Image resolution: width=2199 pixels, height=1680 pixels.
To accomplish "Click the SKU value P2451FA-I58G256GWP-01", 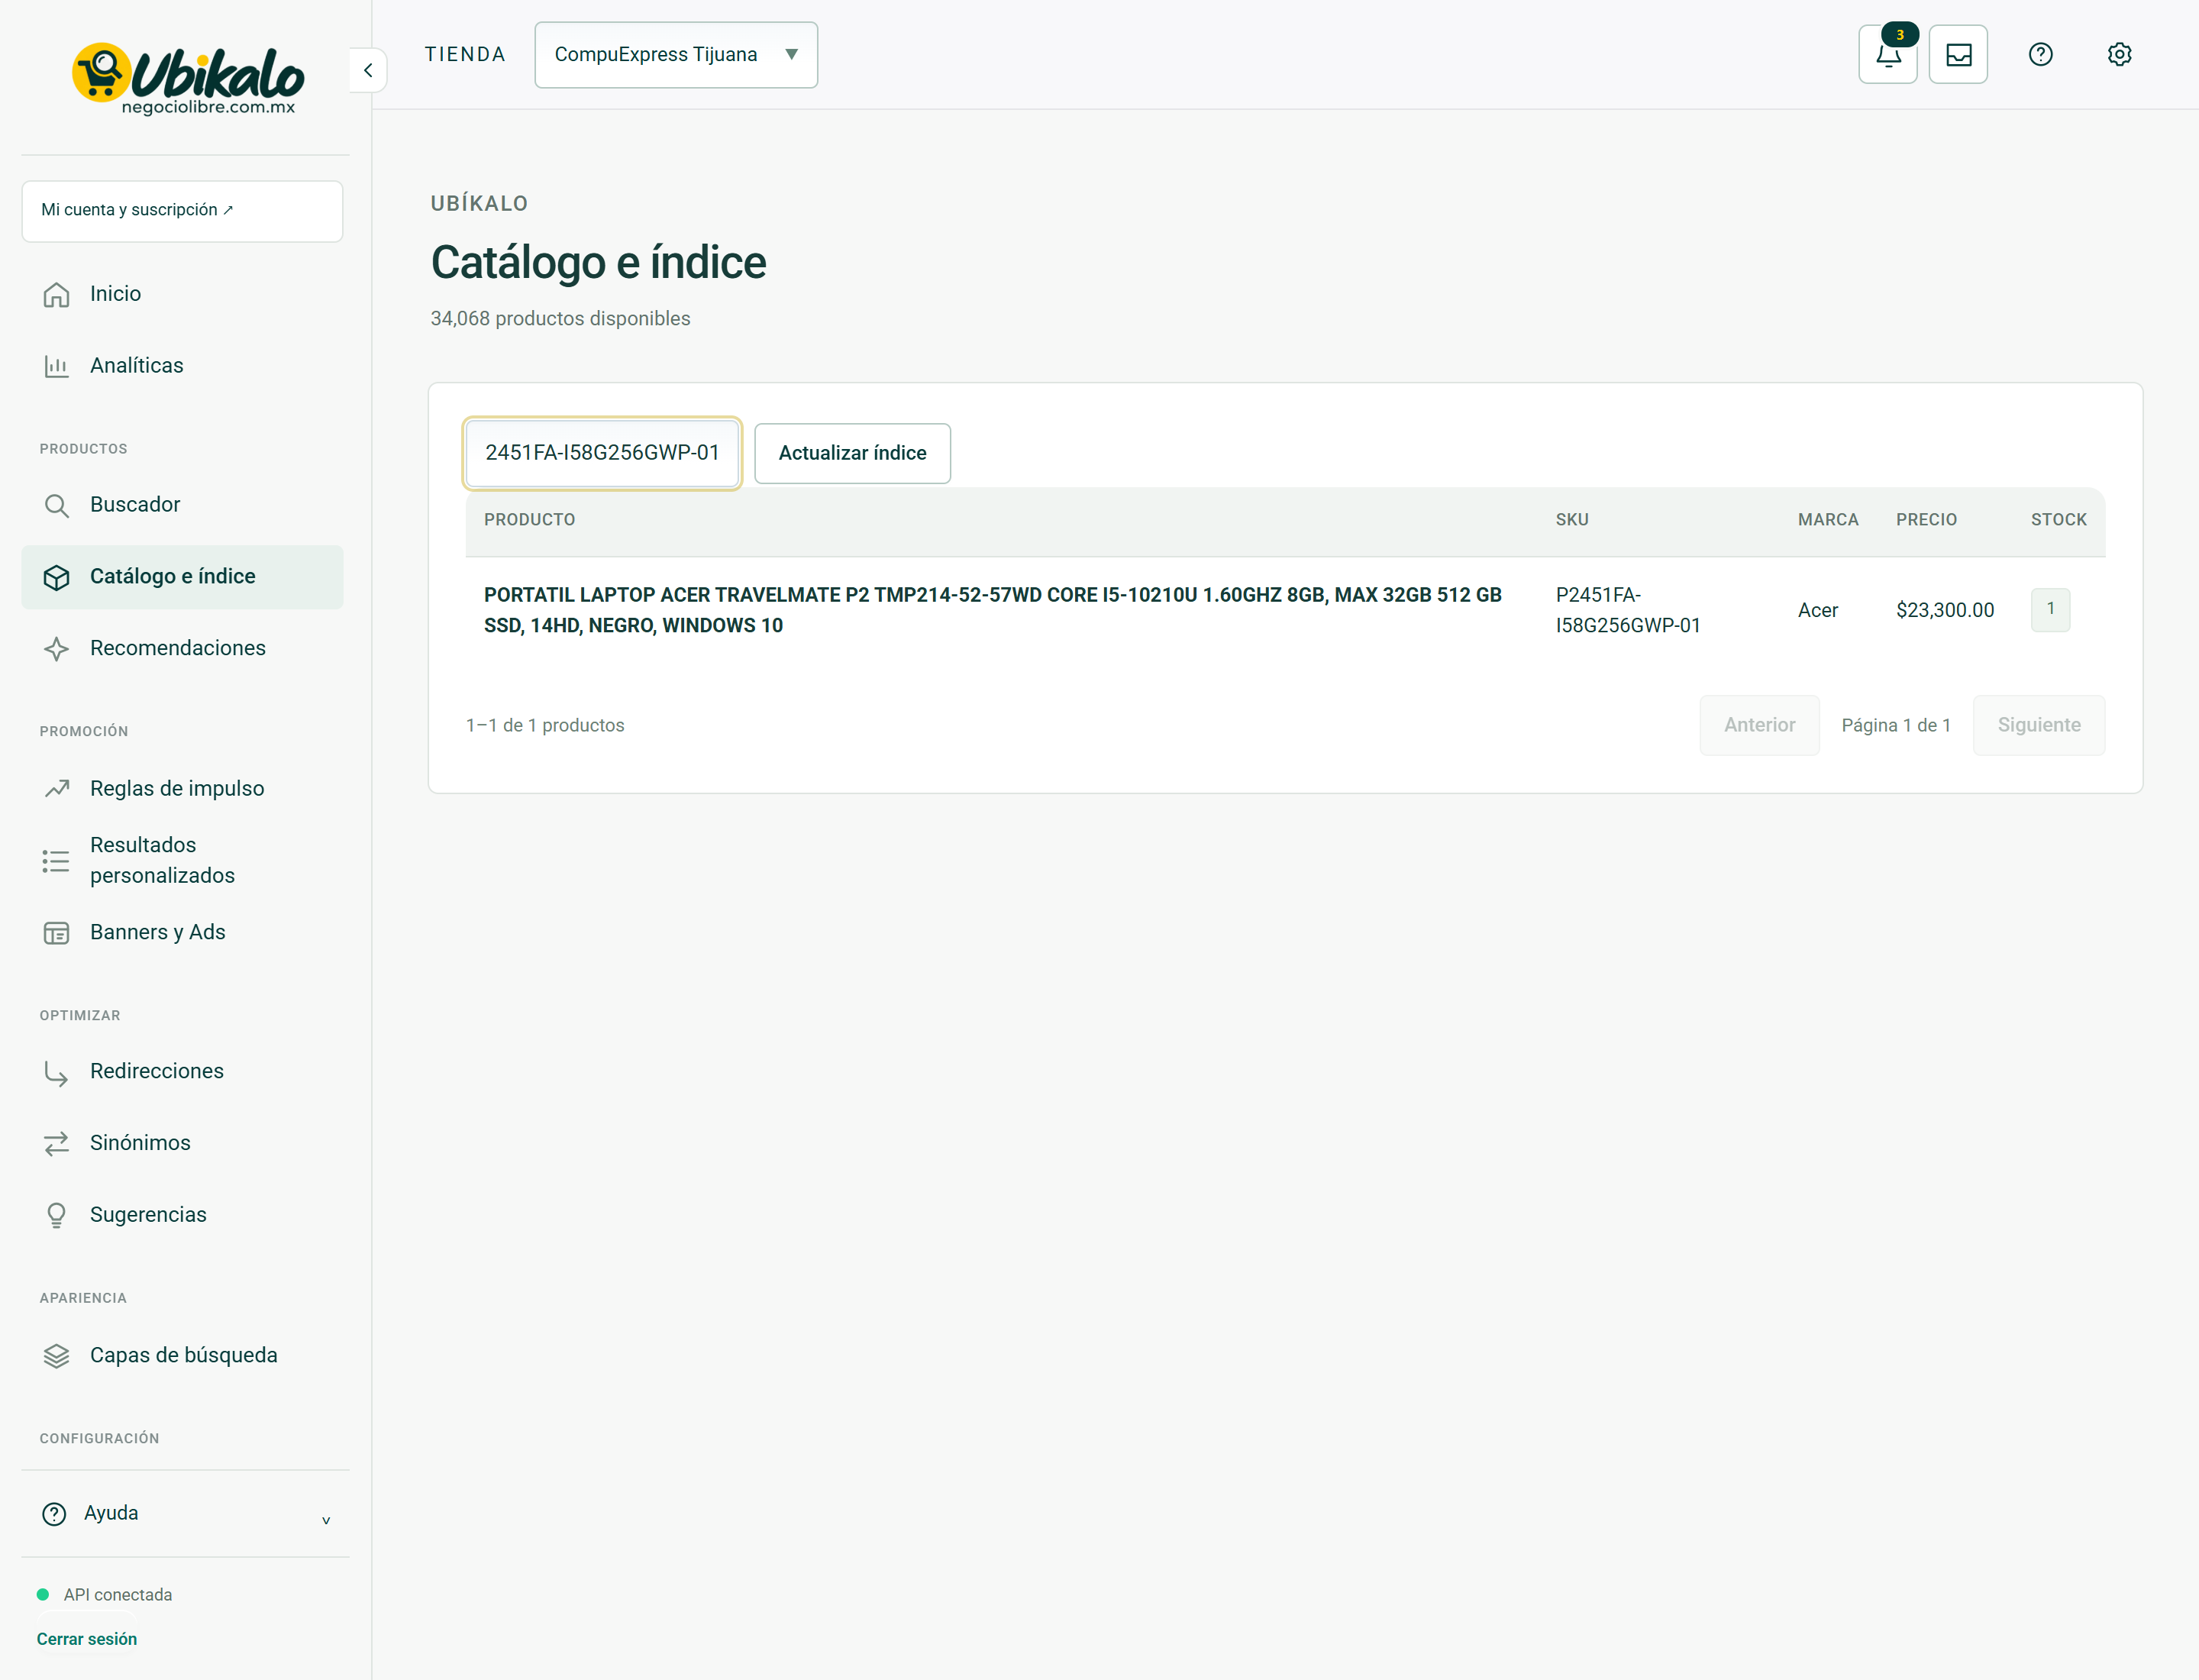I will tap(1628, 610).
